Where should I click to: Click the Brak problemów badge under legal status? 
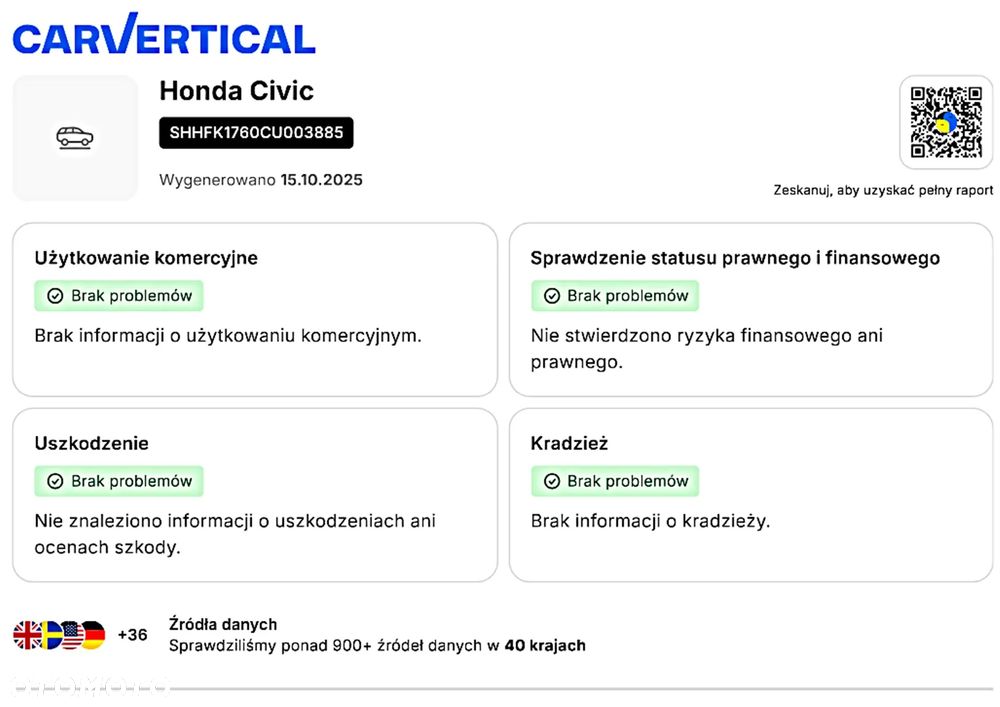point(616,296)
